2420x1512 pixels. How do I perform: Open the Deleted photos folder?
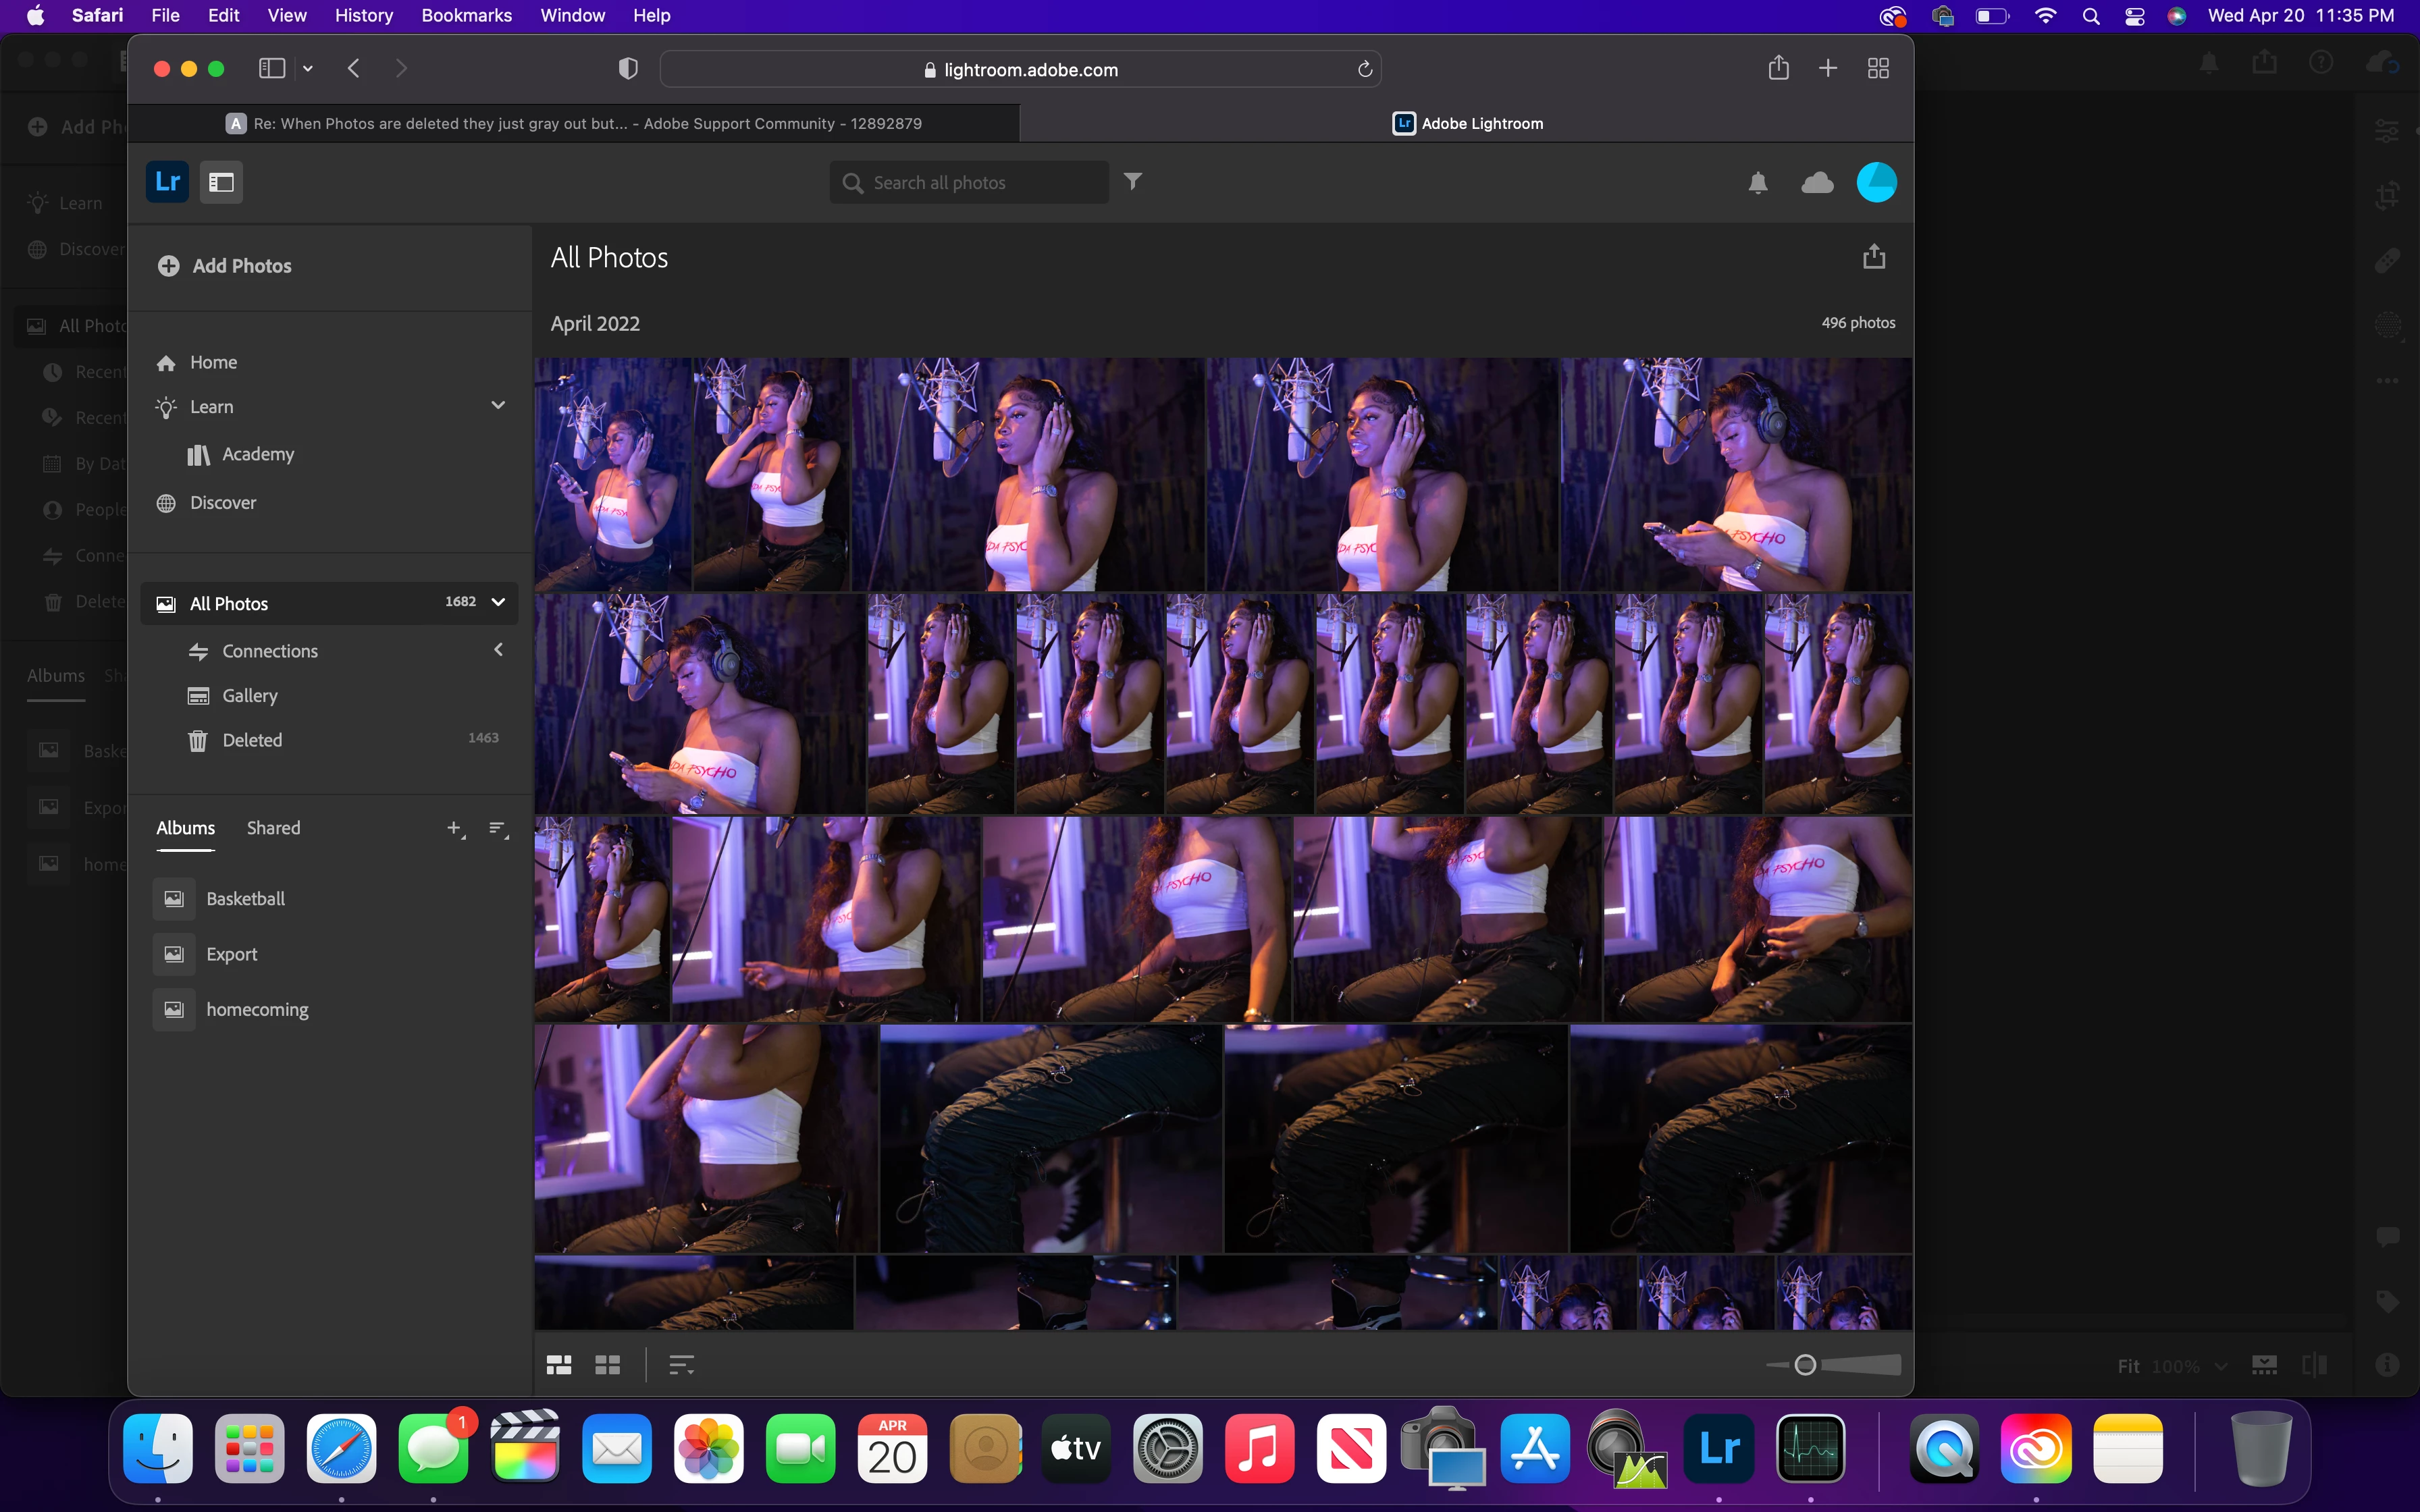pos(252,740)
